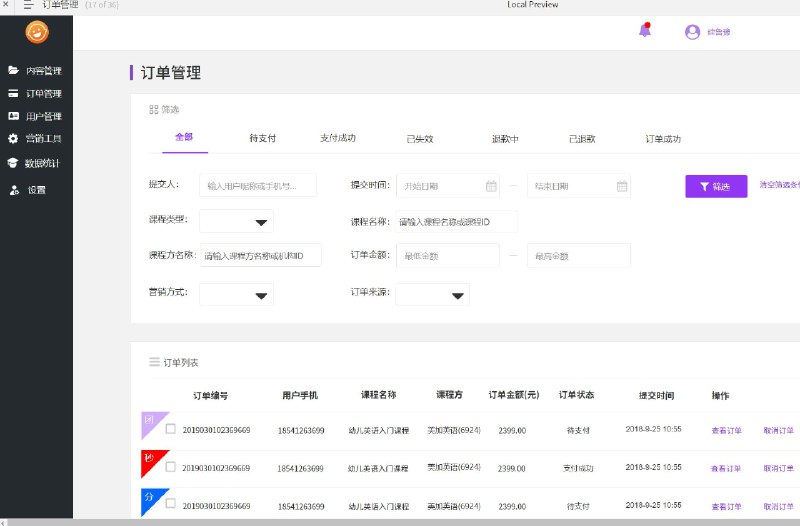Click the data statistics graduation-cap icon

pyautogui.click(x=13, y=163)
